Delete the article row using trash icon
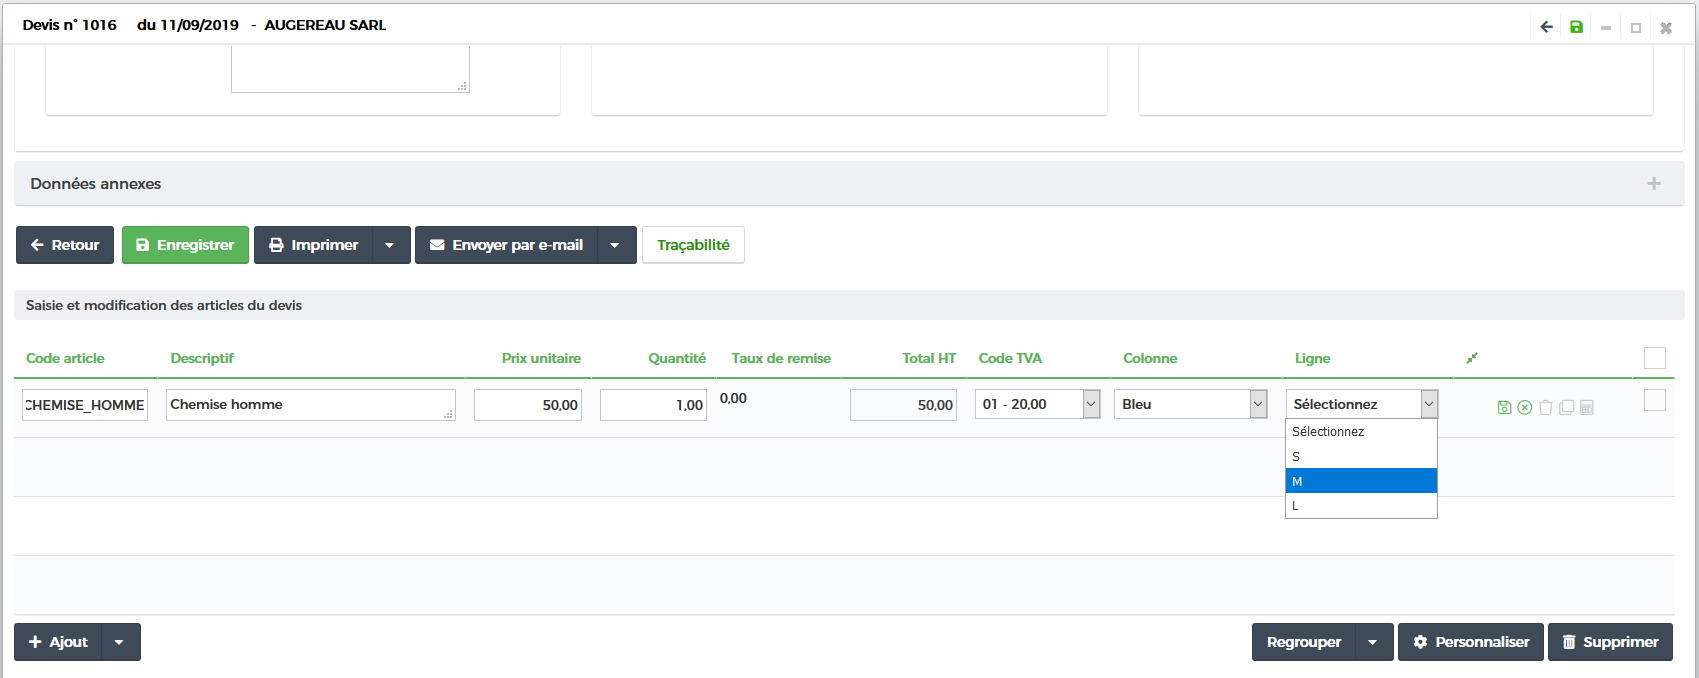Viewport: 1699px width, 678px height. pos(1545,407)
